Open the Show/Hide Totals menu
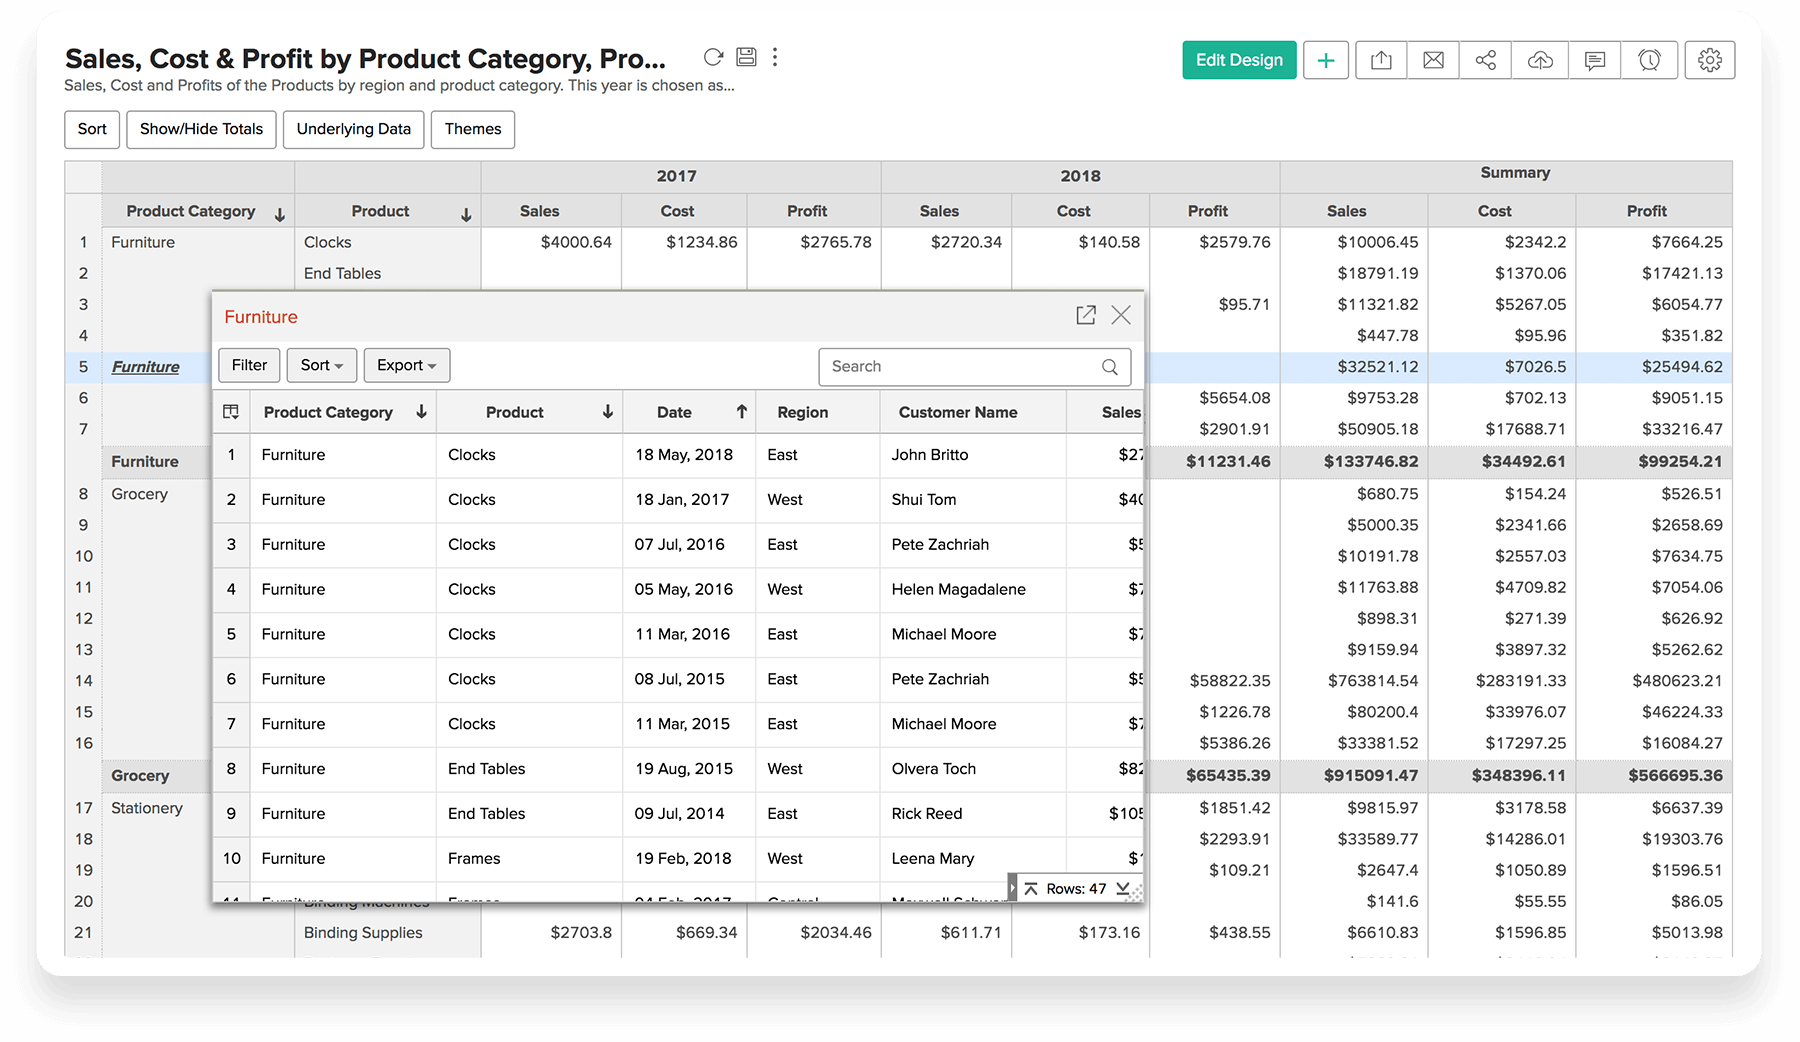The image size is (1800, 1042). coord(201,129)
